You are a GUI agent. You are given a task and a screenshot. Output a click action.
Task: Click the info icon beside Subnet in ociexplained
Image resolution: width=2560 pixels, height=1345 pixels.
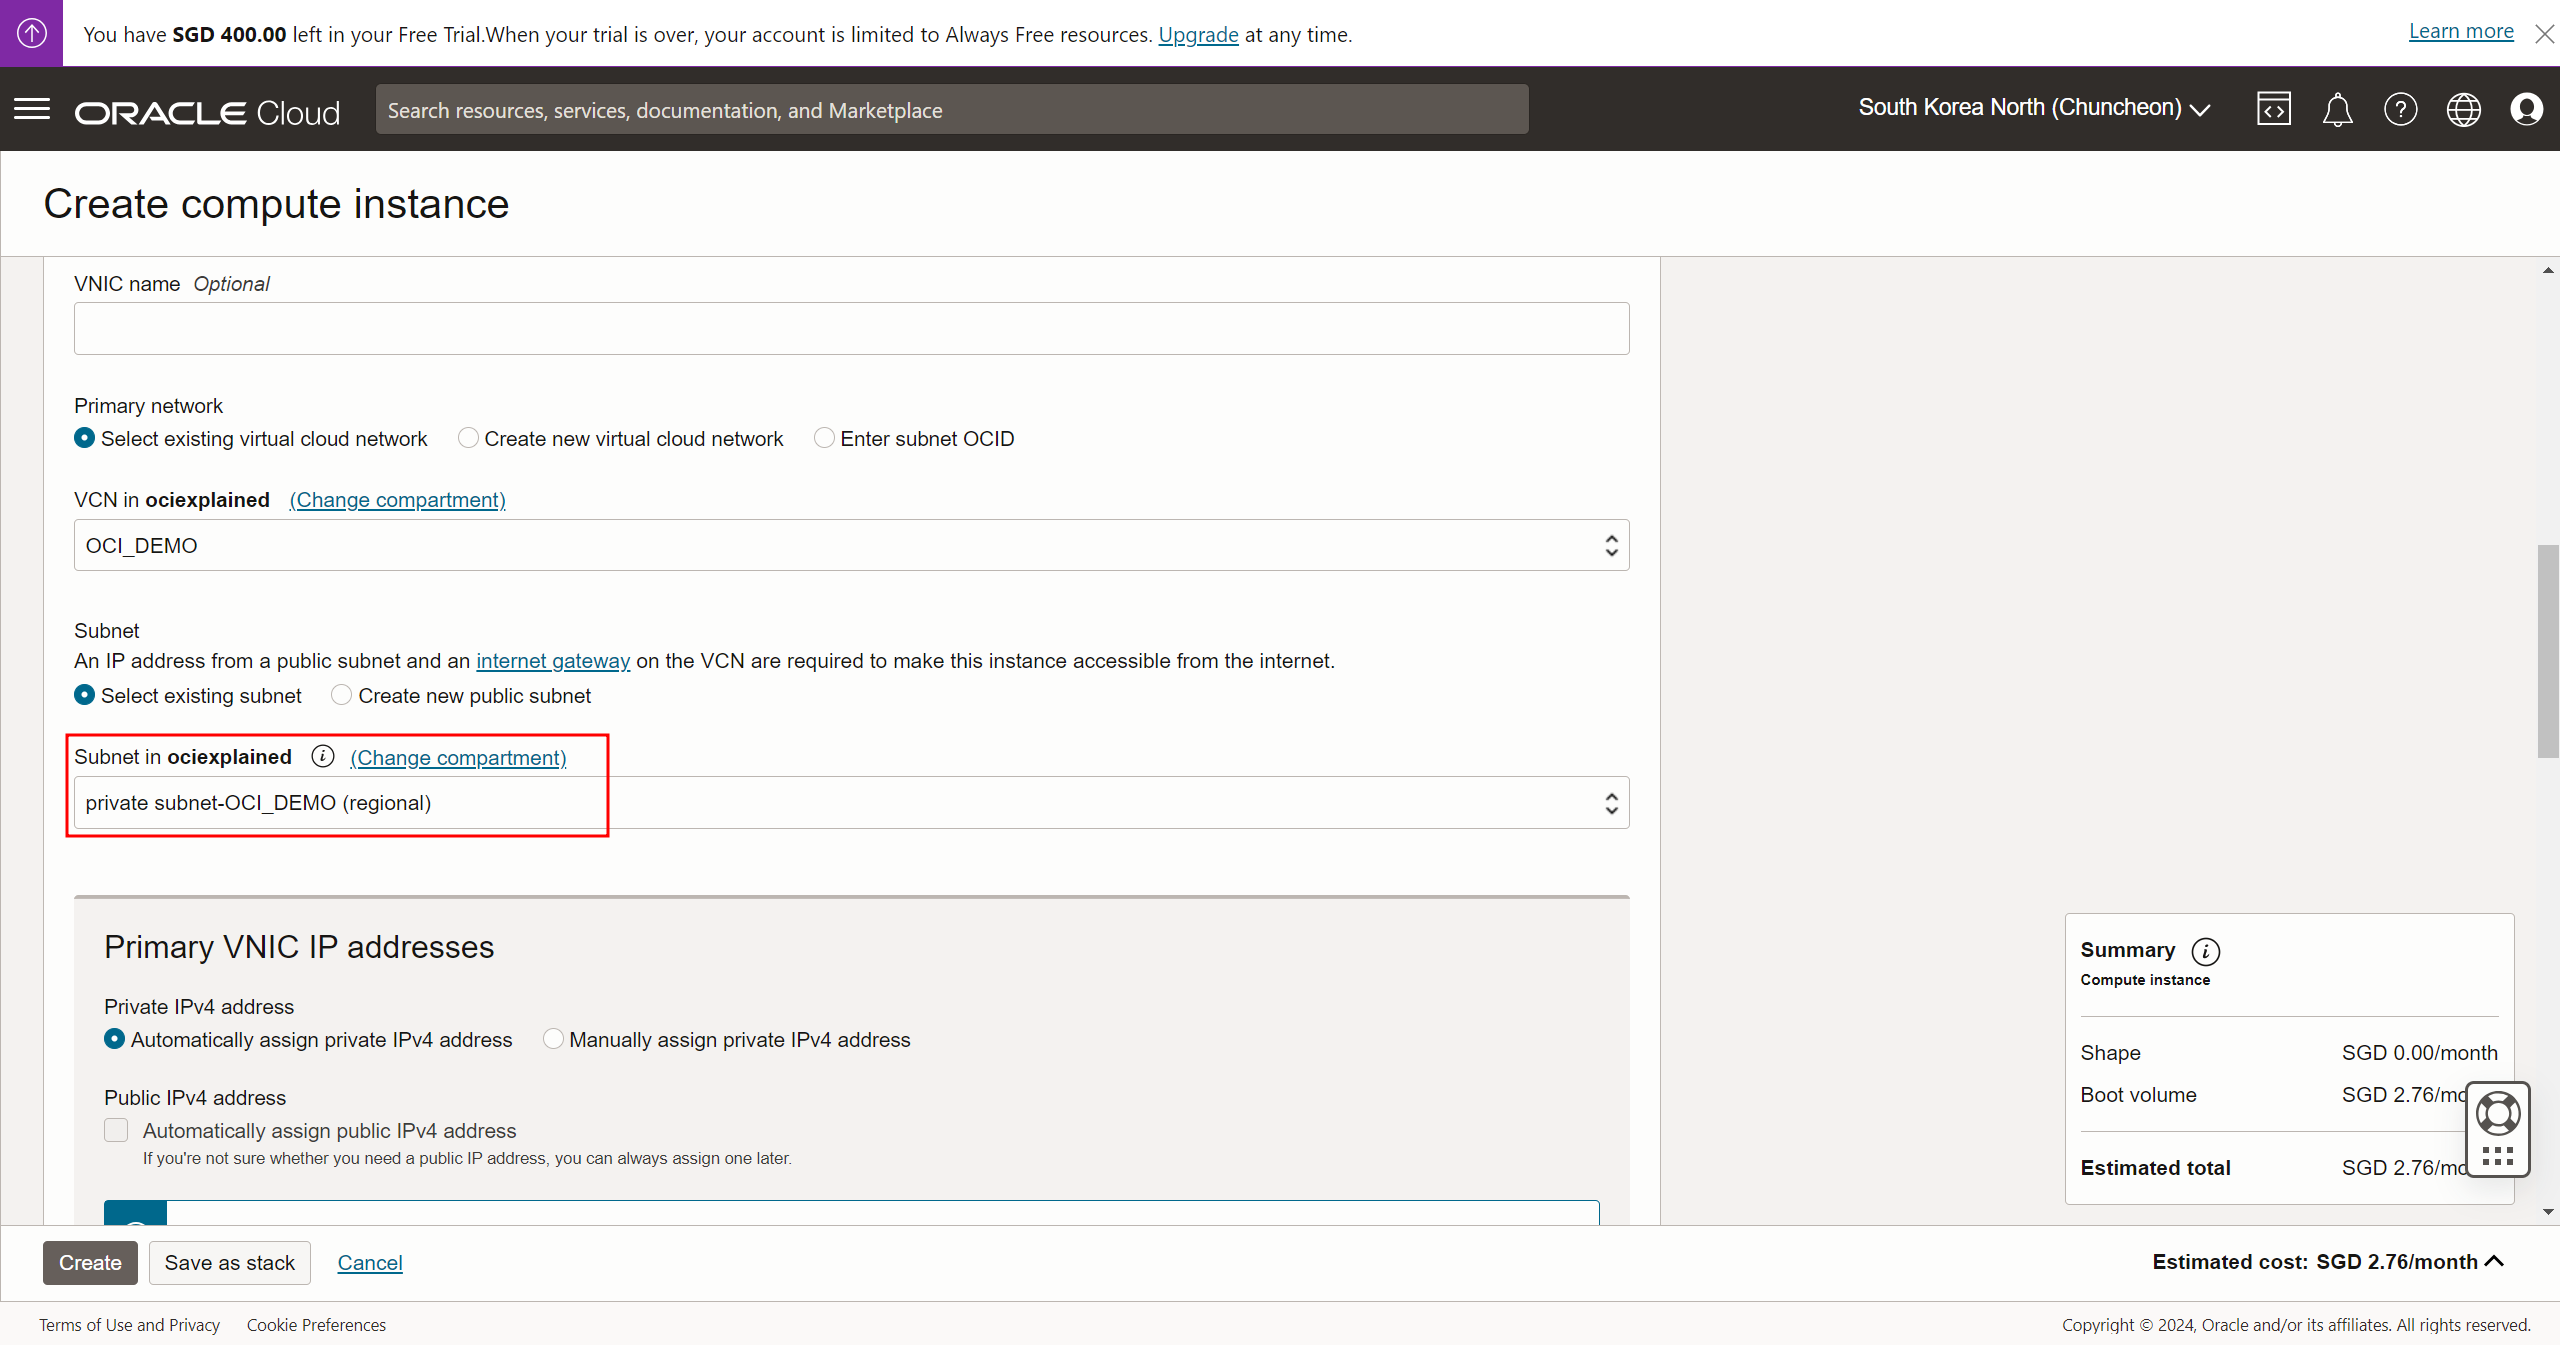[x=322, y=757]
